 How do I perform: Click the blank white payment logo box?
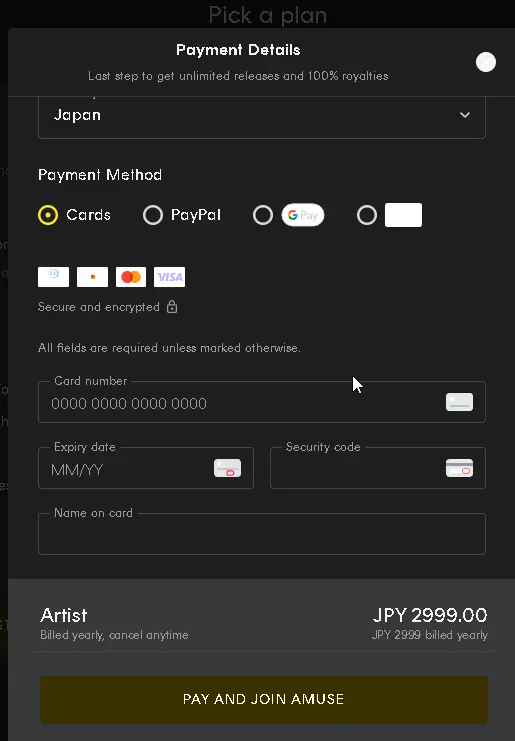pos(403,215)
